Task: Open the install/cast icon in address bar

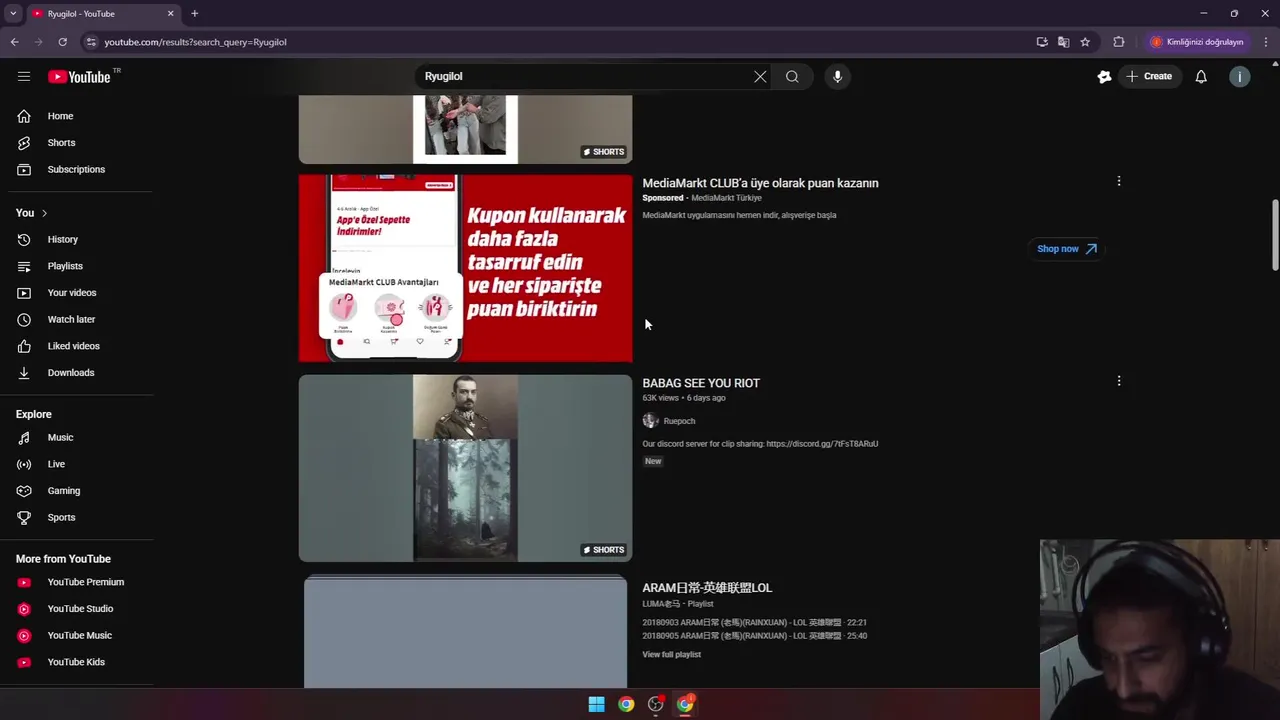Action: click(1042, 42)
